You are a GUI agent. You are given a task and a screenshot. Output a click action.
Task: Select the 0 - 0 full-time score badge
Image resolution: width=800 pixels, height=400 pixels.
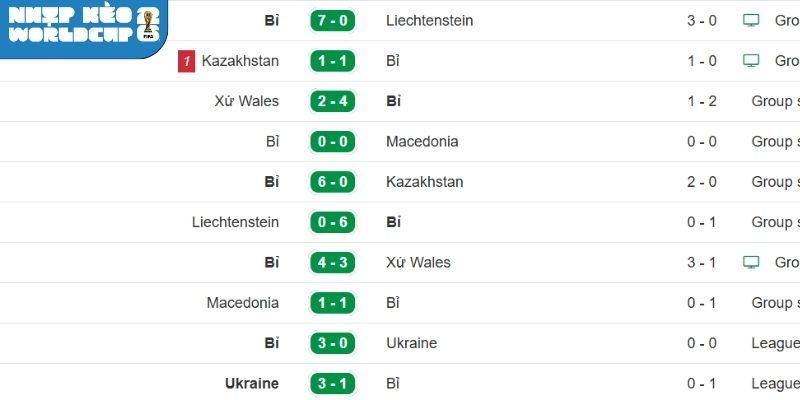point(335,141)
